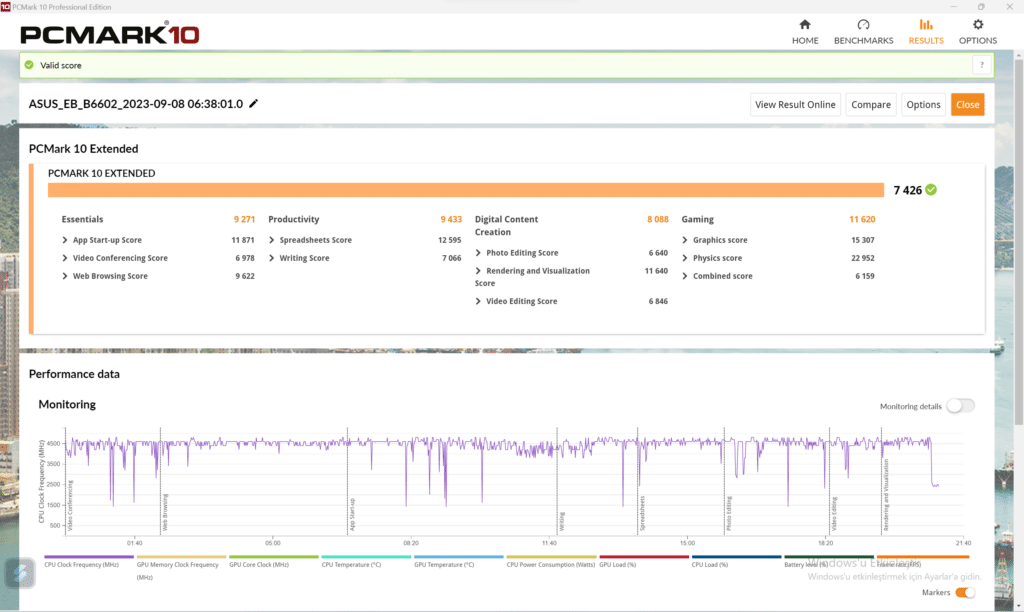Close the result with orange Close button
The image size is (1024, 612).
pyautogui.click(x=967, y=105)
